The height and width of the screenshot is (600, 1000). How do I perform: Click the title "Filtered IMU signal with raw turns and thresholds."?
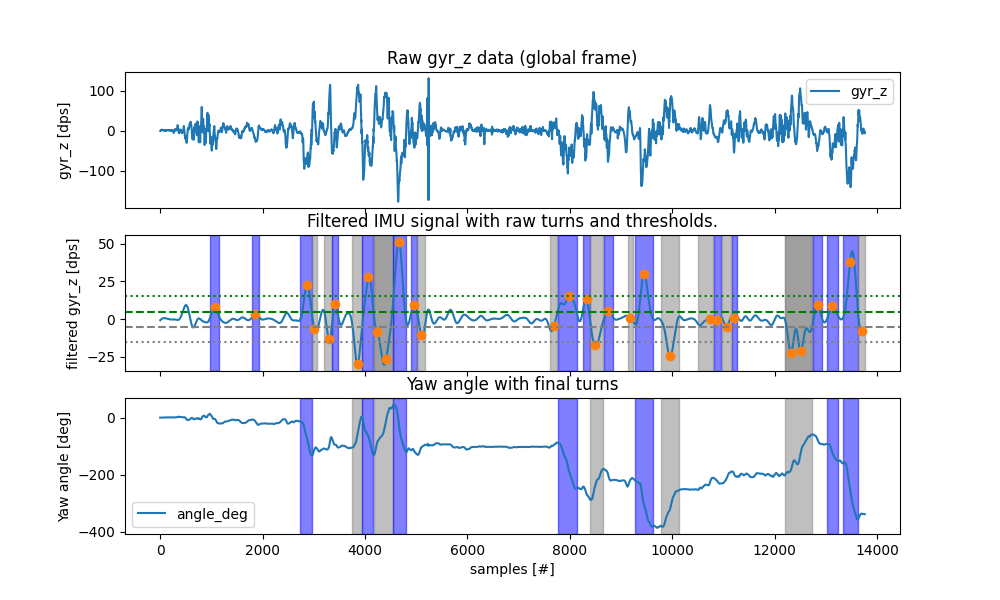511,221
